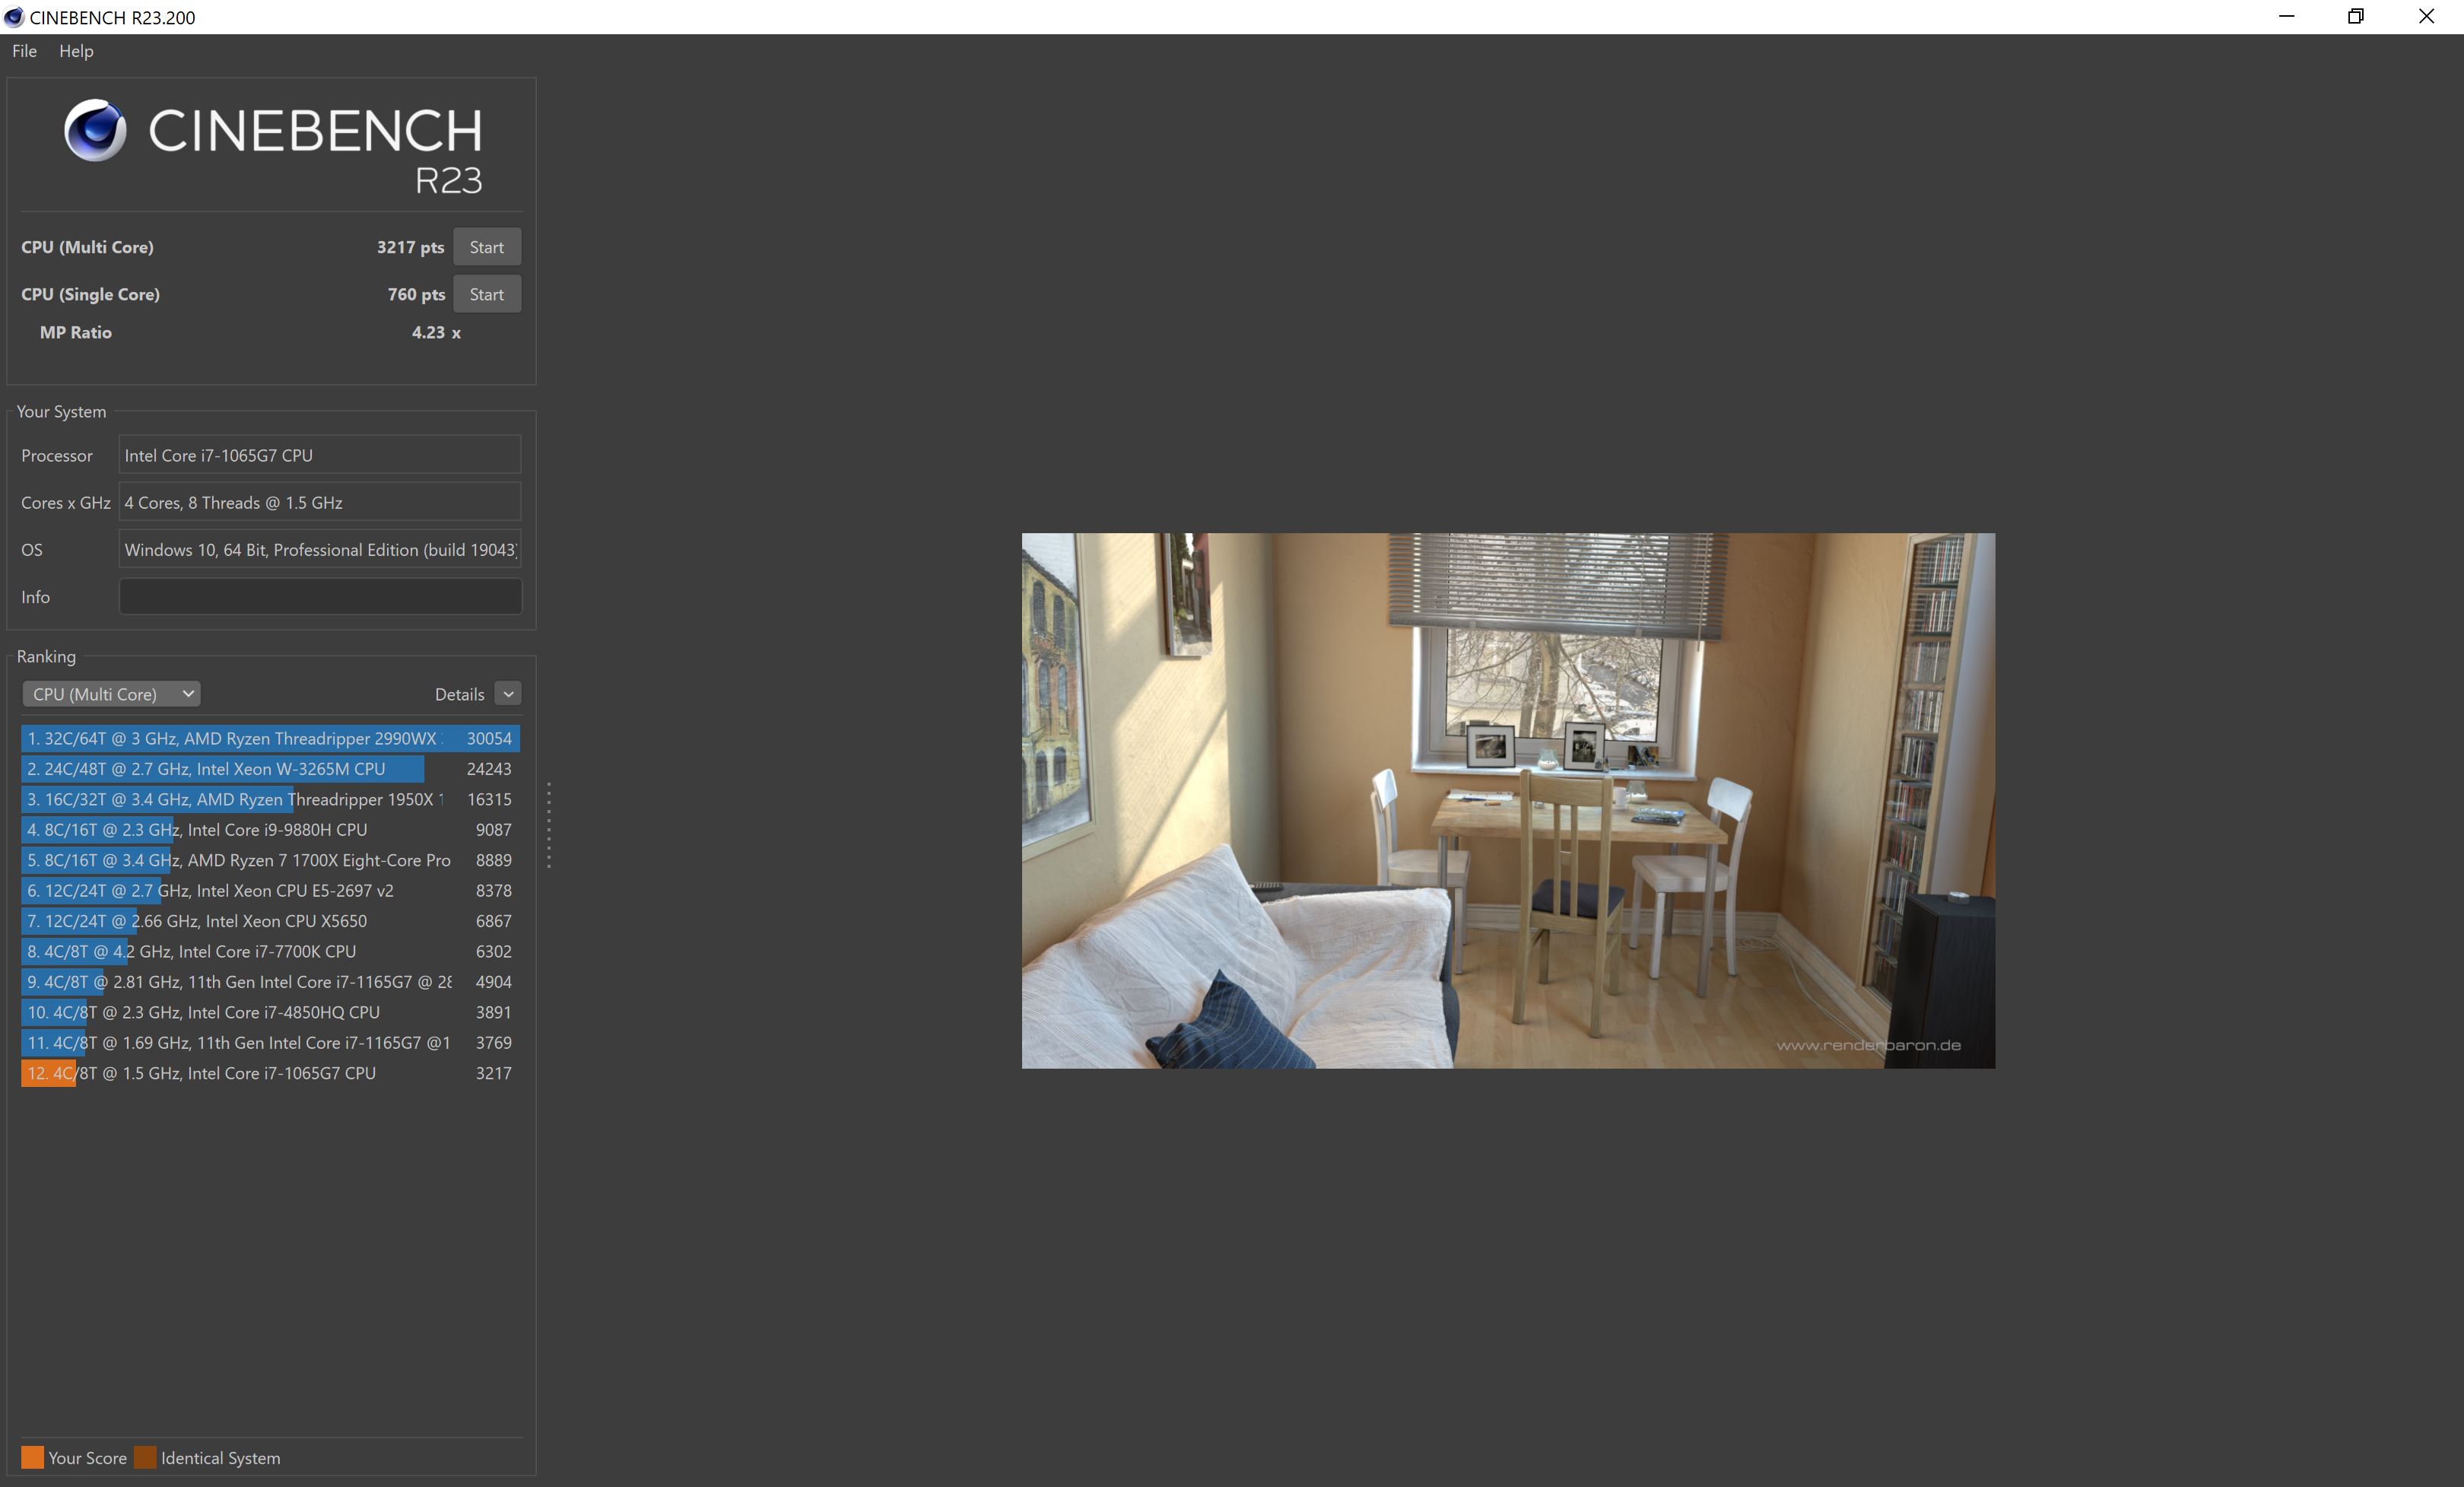
Task: Click the OS field Windows 10
Action: [320, 549]
